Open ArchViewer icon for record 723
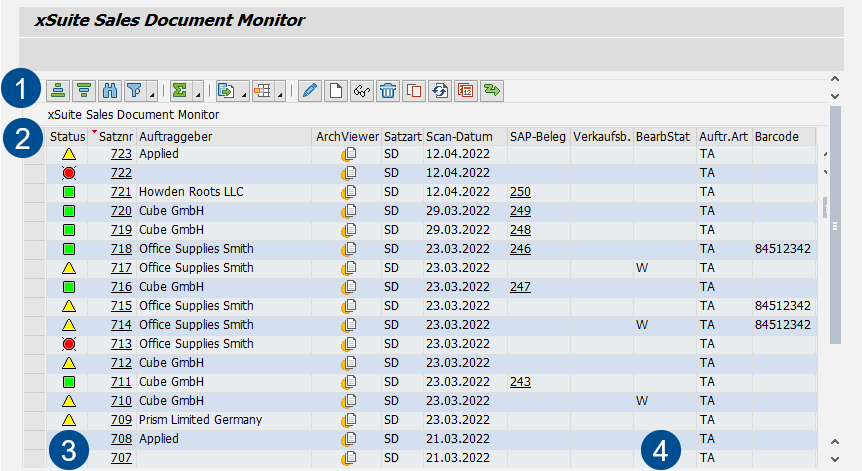The image size is (862, 471). [349, 154]
